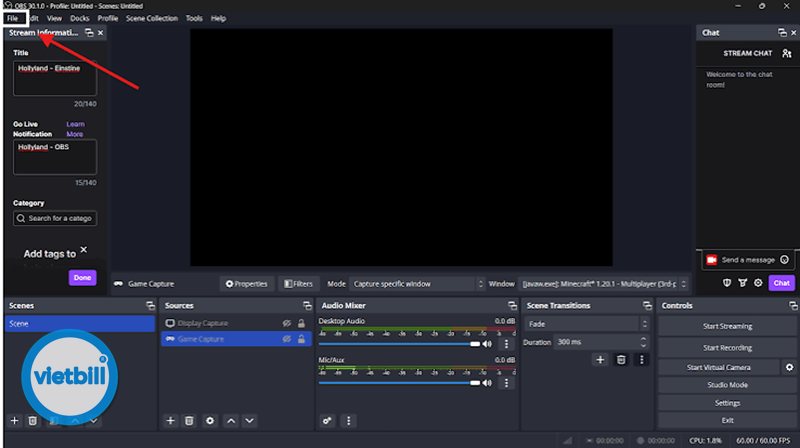
Task: Open chat channel points rewards icon
Action: (743, 283)
